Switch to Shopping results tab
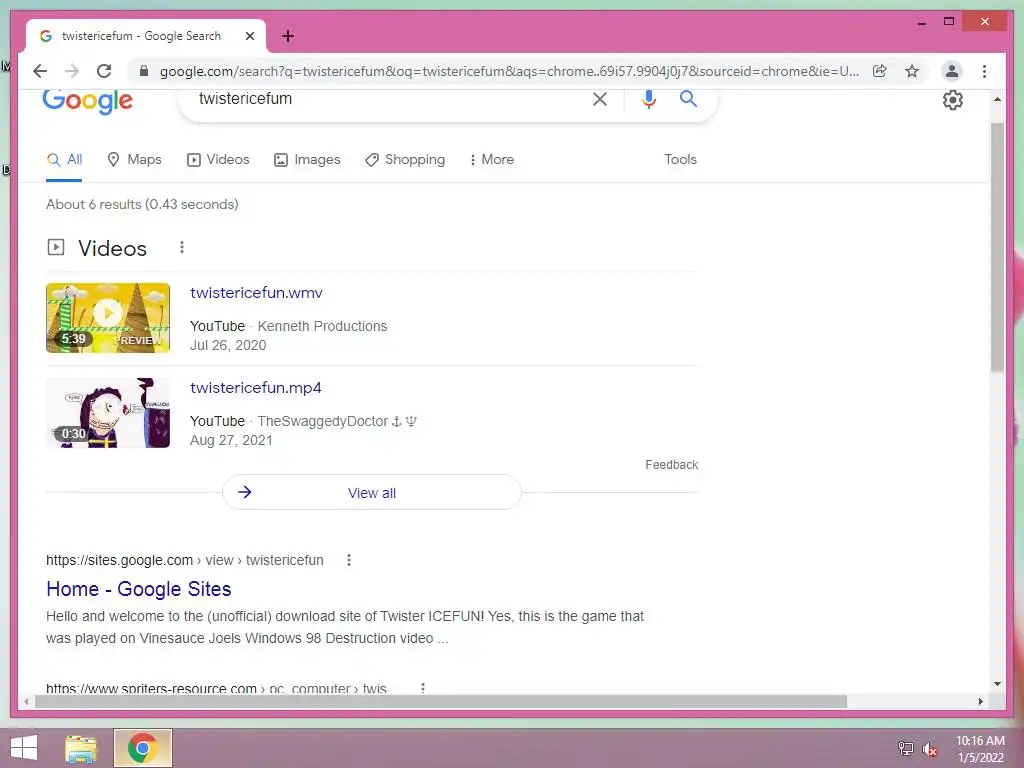 [x=405, y=159]
